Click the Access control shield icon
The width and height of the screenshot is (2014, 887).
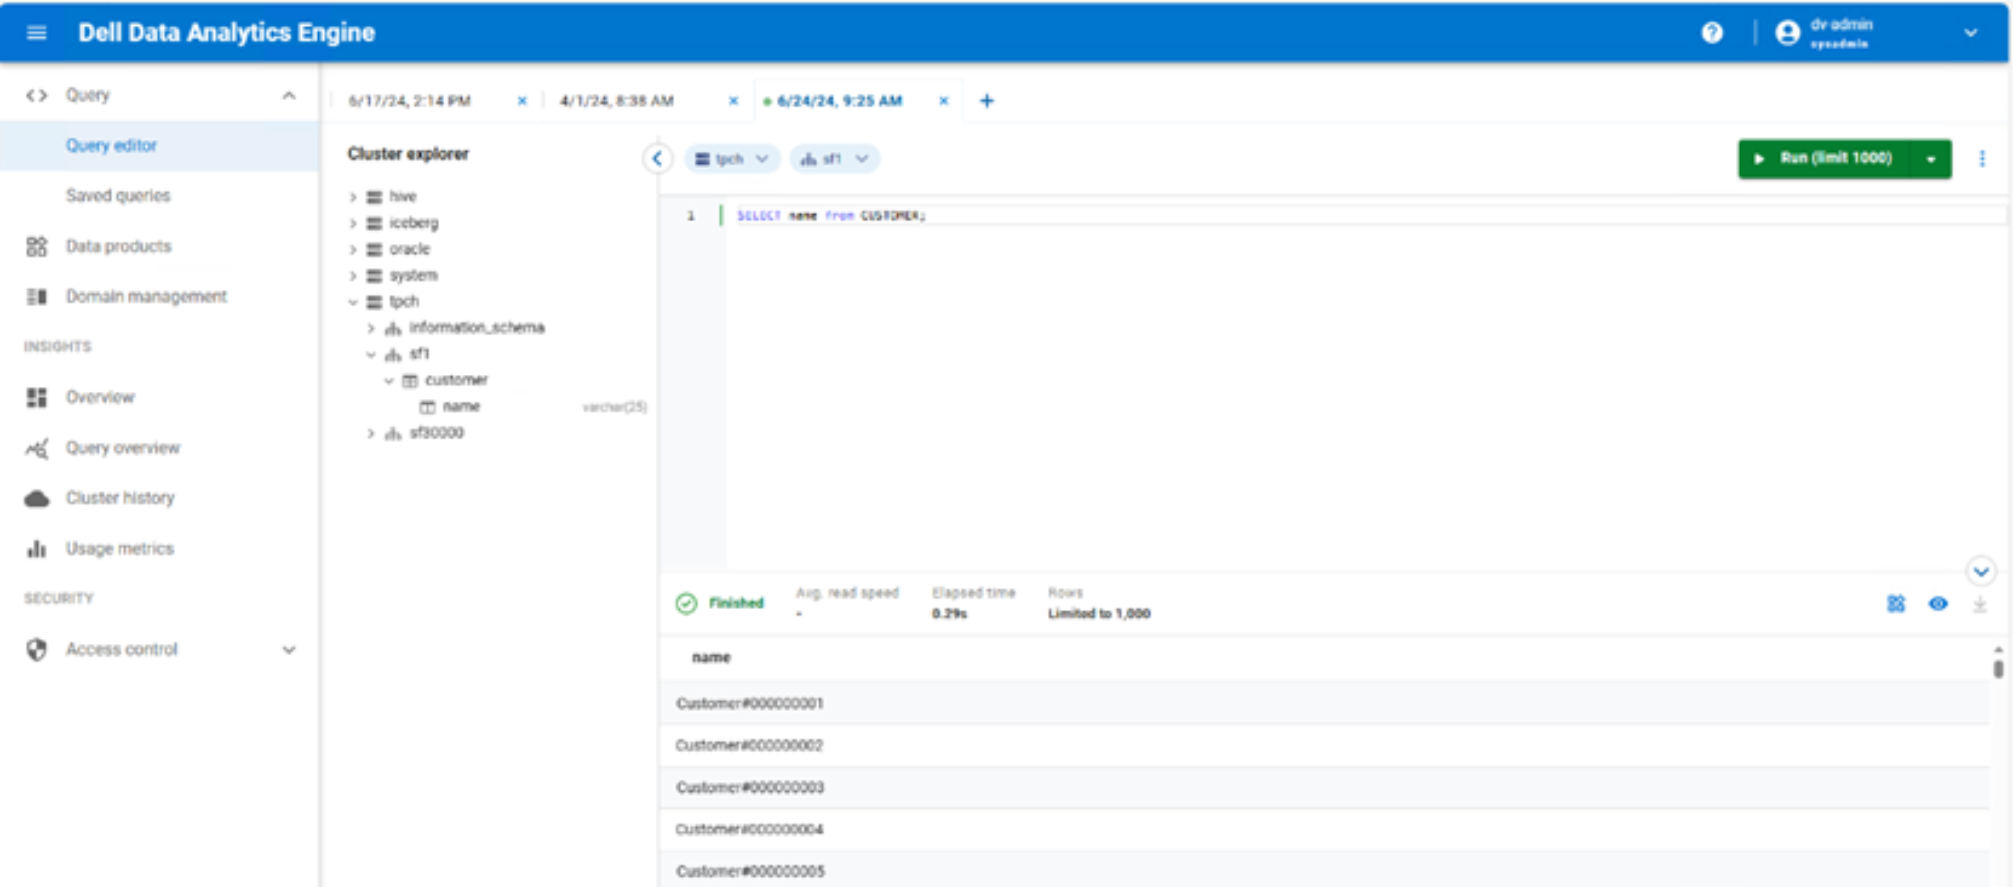(x=37, y=650)
